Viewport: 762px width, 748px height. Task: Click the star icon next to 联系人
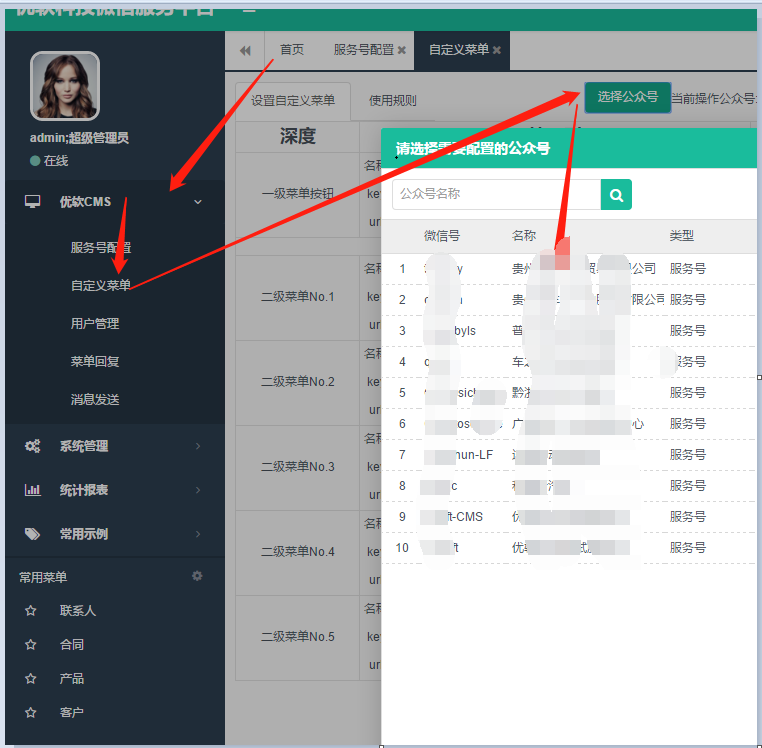click(x=31, y=610)
